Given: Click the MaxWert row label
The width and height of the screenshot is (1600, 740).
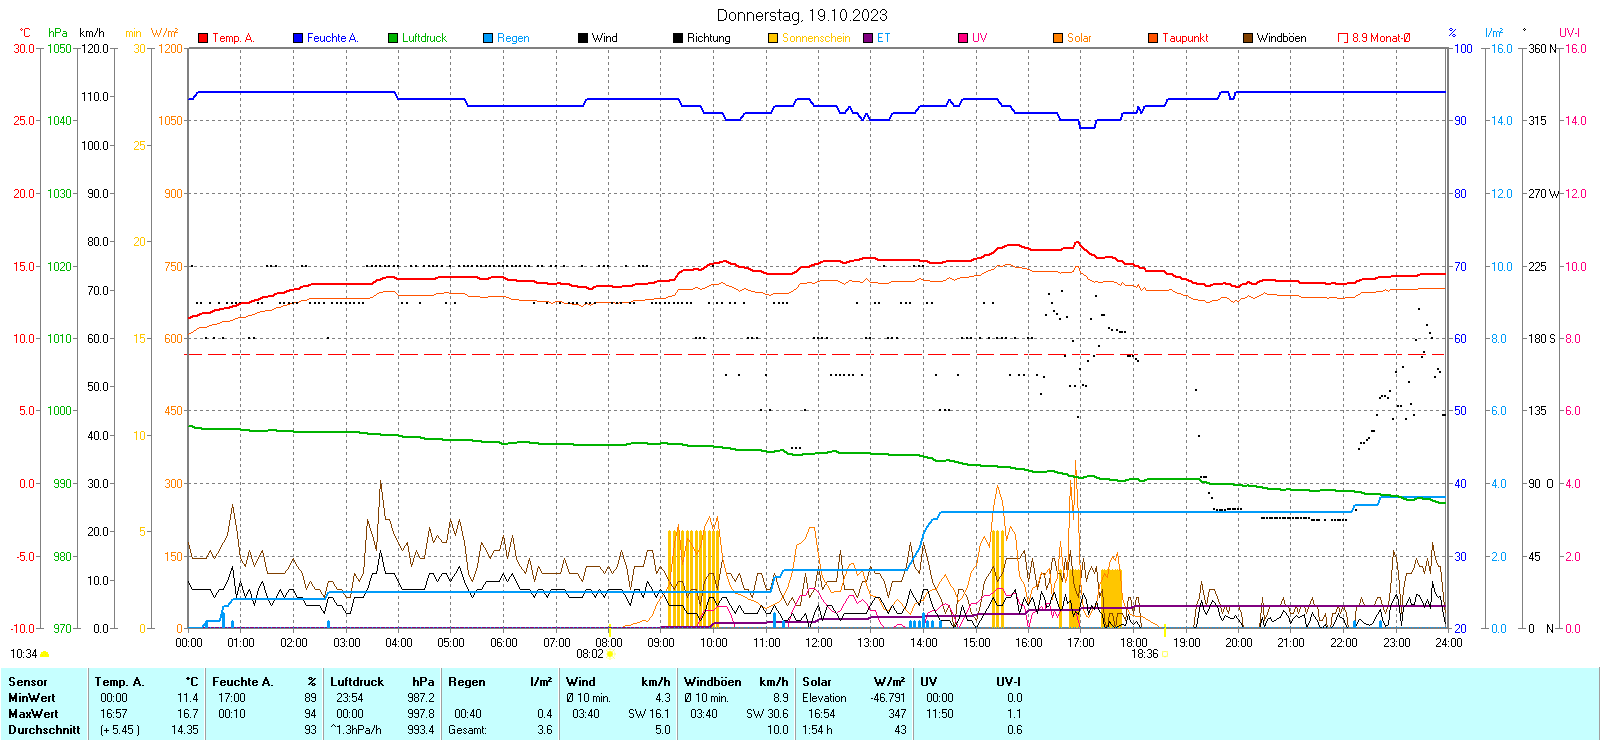Looking at the screenshot, I should coord(33,714).
